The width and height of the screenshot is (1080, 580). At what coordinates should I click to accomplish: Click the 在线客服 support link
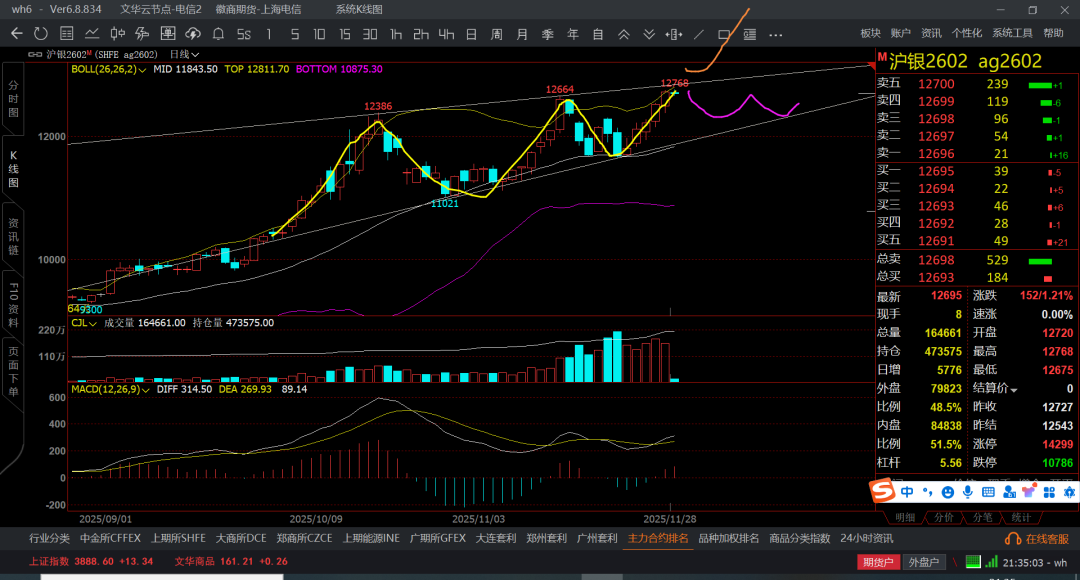tap(1042, 538)
